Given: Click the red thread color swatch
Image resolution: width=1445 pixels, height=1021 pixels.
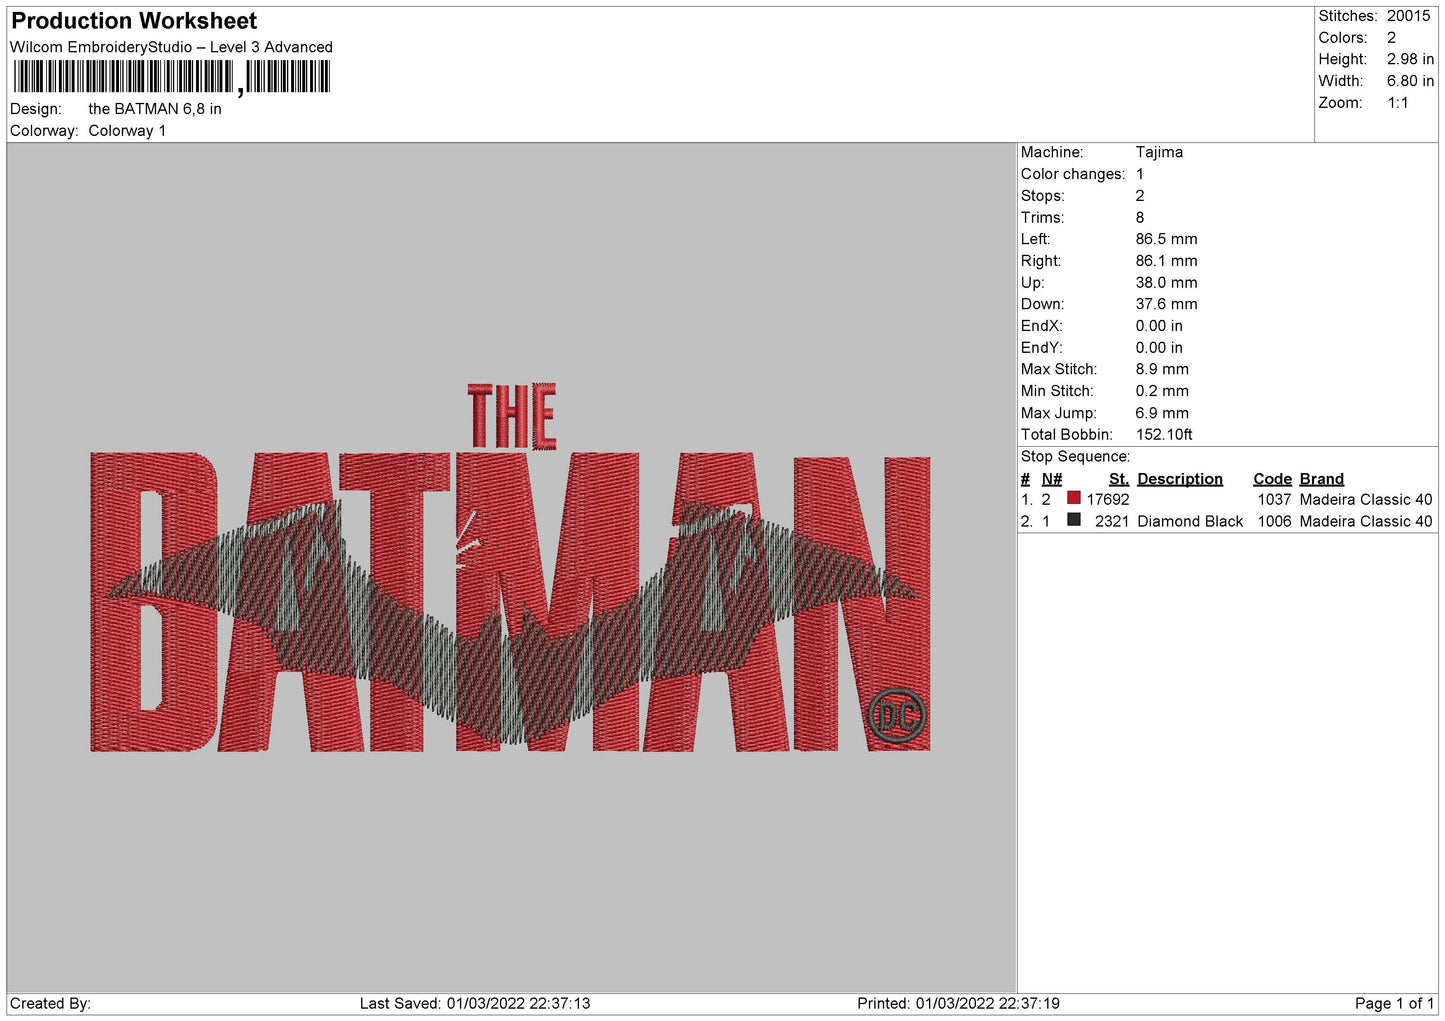Looking at the screenshot, I should 1073,498.
